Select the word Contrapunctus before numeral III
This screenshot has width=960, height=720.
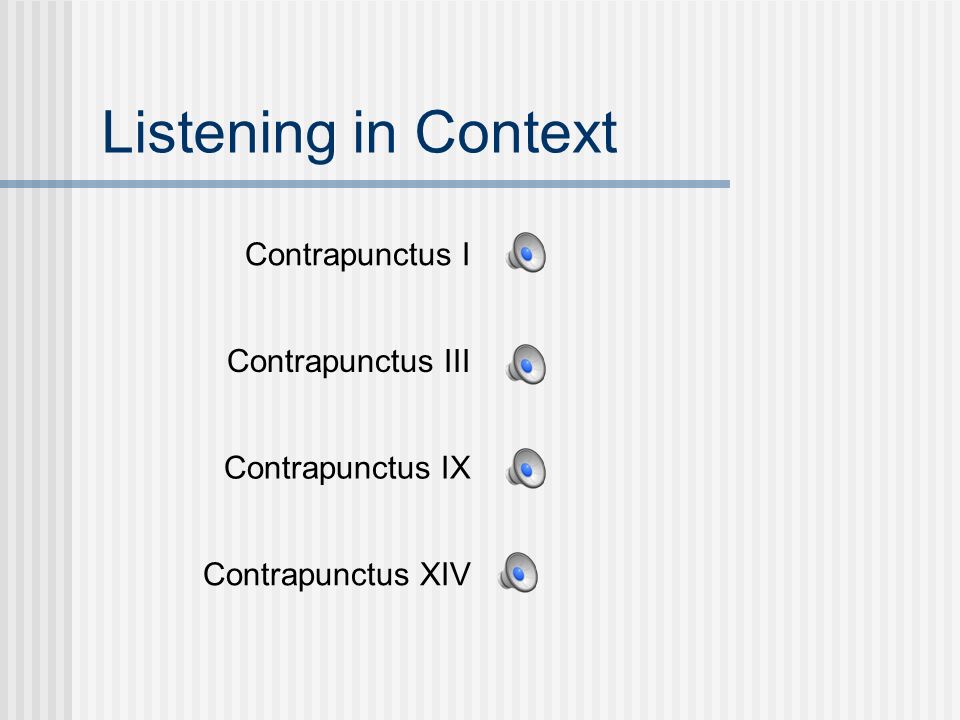click(x=330, y=361)
